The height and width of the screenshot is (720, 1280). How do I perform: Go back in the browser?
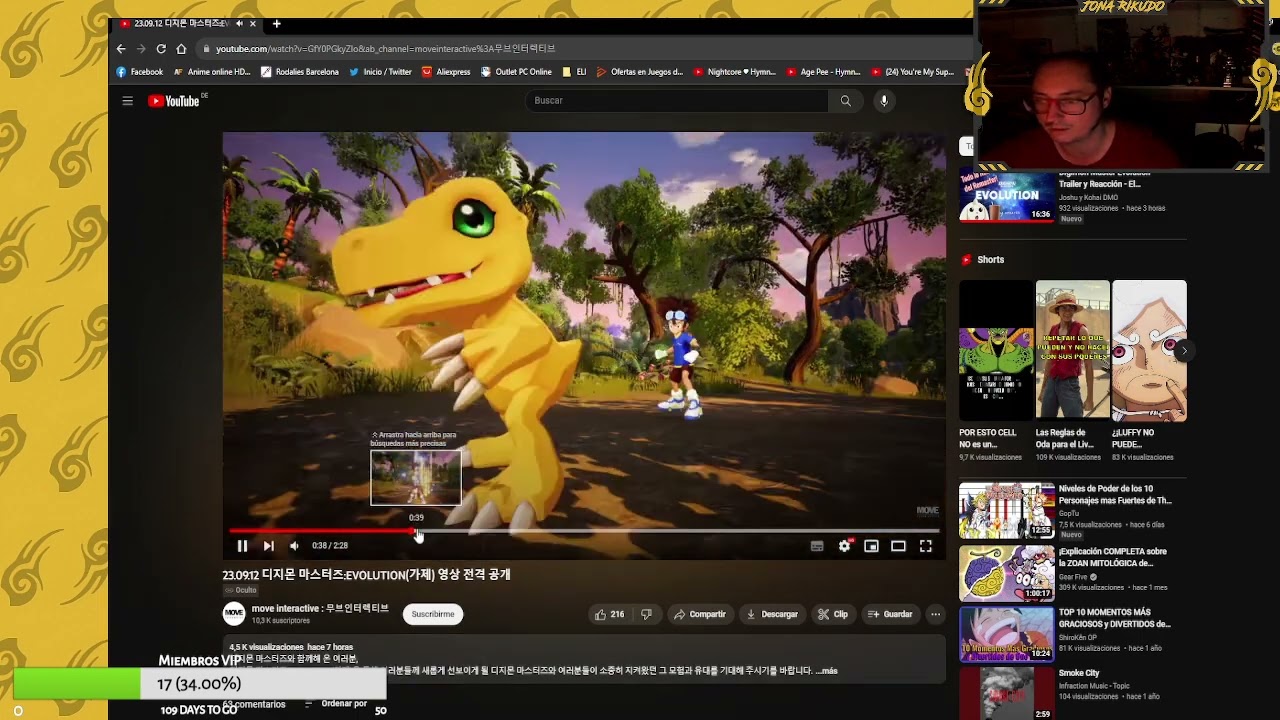121,48
